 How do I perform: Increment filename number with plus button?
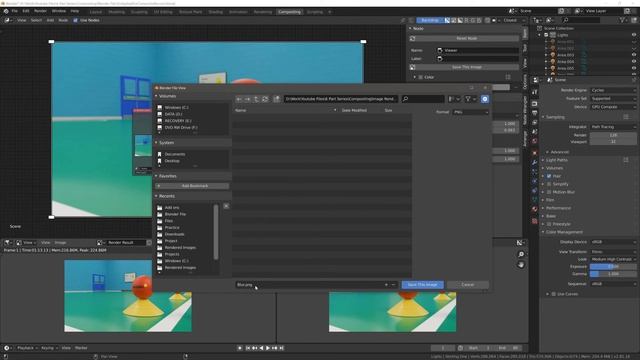click(386, 284)
